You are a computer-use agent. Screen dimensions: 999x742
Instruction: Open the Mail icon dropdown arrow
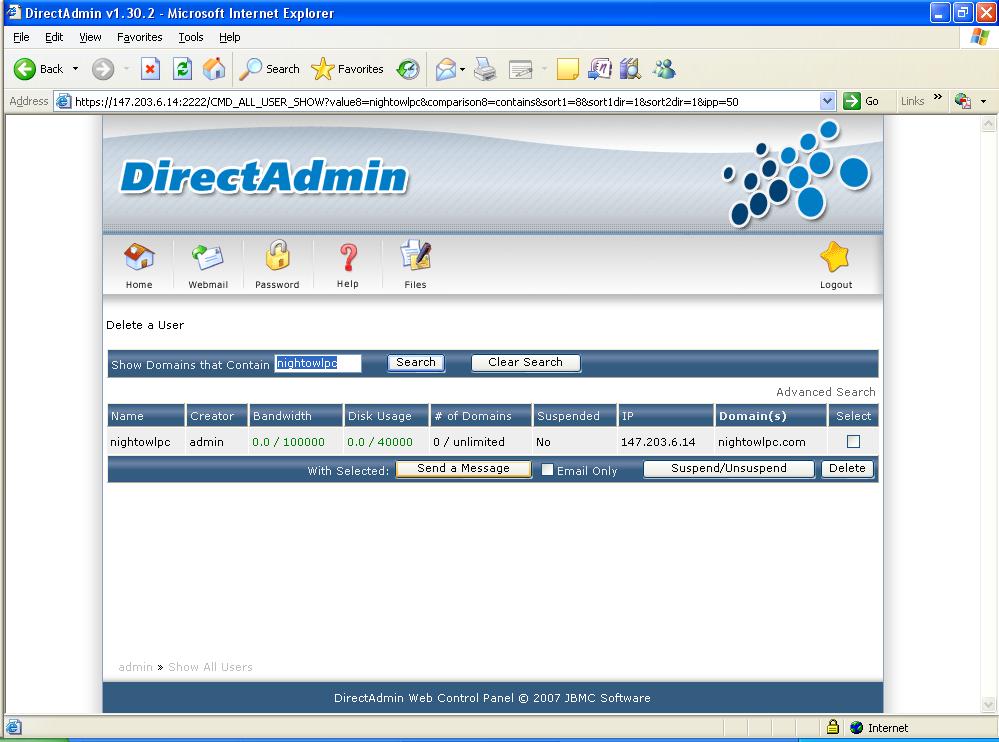coord(463,69)
